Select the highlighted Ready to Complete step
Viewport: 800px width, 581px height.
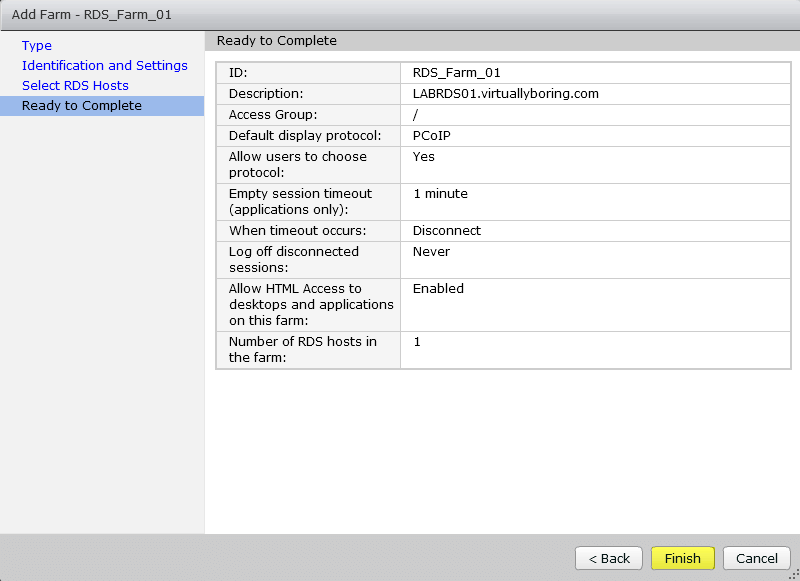pyautogui.click(x=74, y=105)
